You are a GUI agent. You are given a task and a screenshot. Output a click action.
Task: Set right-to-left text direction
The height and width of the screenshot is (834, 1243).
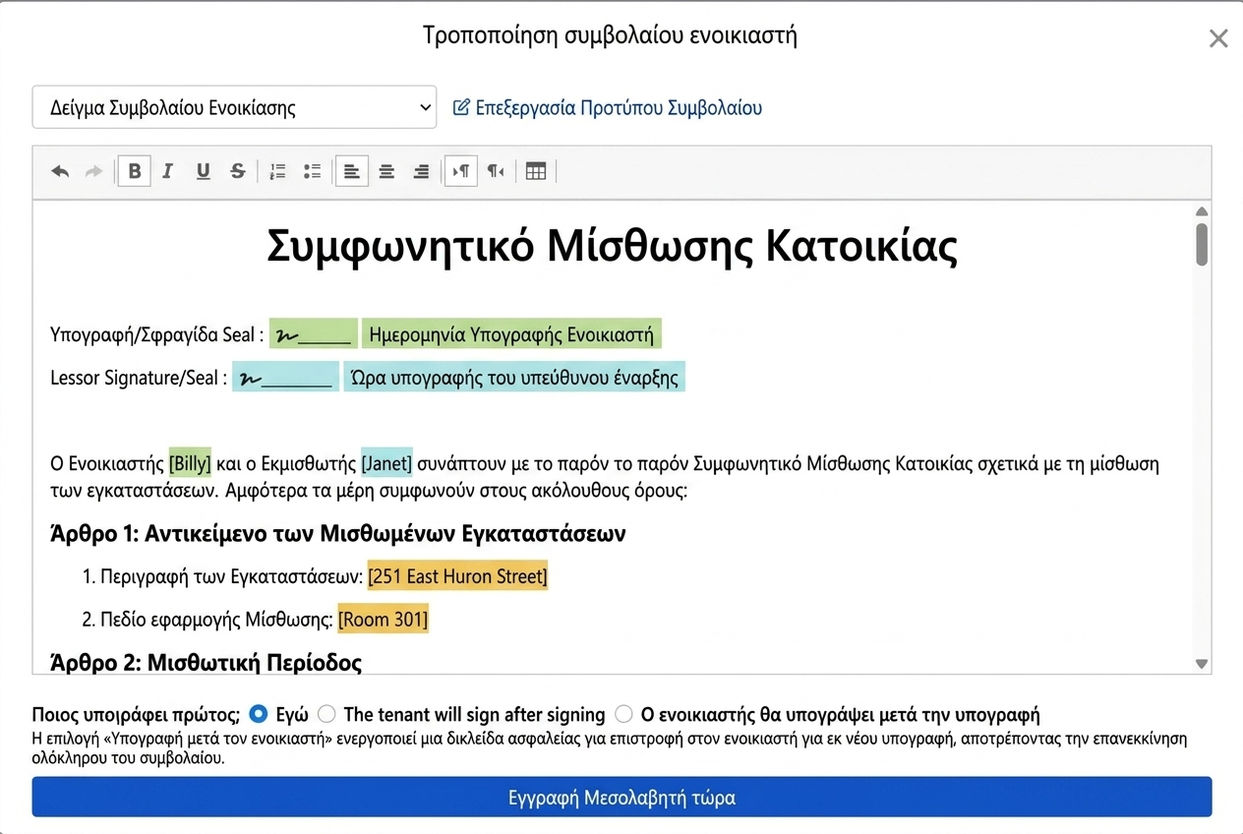(x=496, y=172)
